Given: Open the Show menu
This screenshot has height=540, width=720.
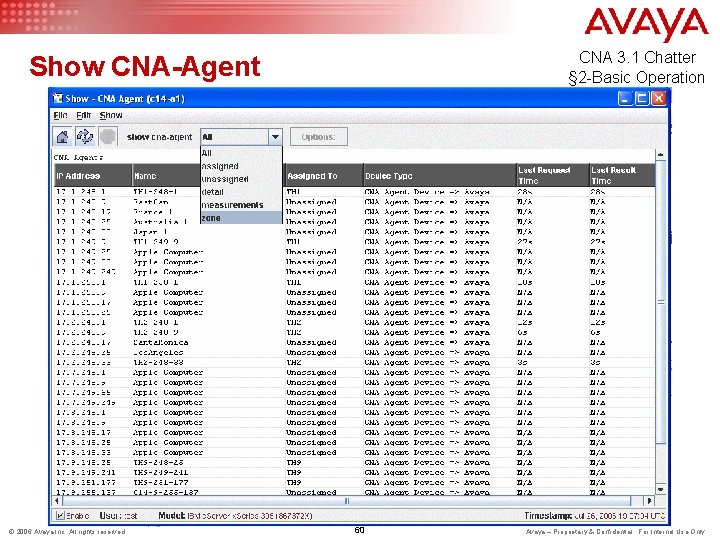Looking at the screenshot, I should [x=111, y=115].
